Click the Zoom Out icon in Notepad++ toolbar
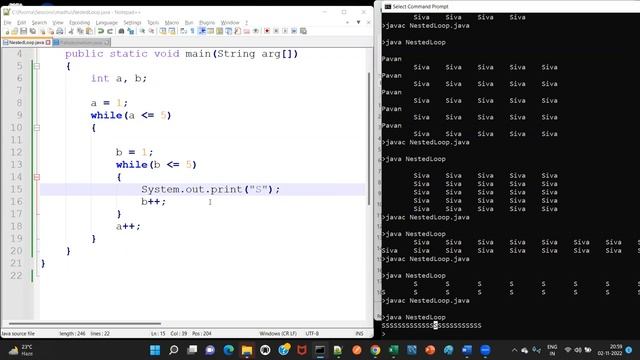This screenshot has width=640, height=360. pyautogui.click(x=151, y=31)
